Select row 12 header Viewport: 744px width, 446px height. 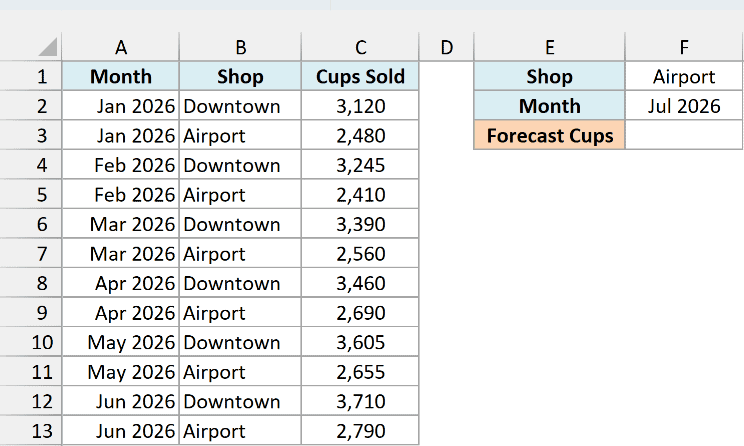(31, 401)
